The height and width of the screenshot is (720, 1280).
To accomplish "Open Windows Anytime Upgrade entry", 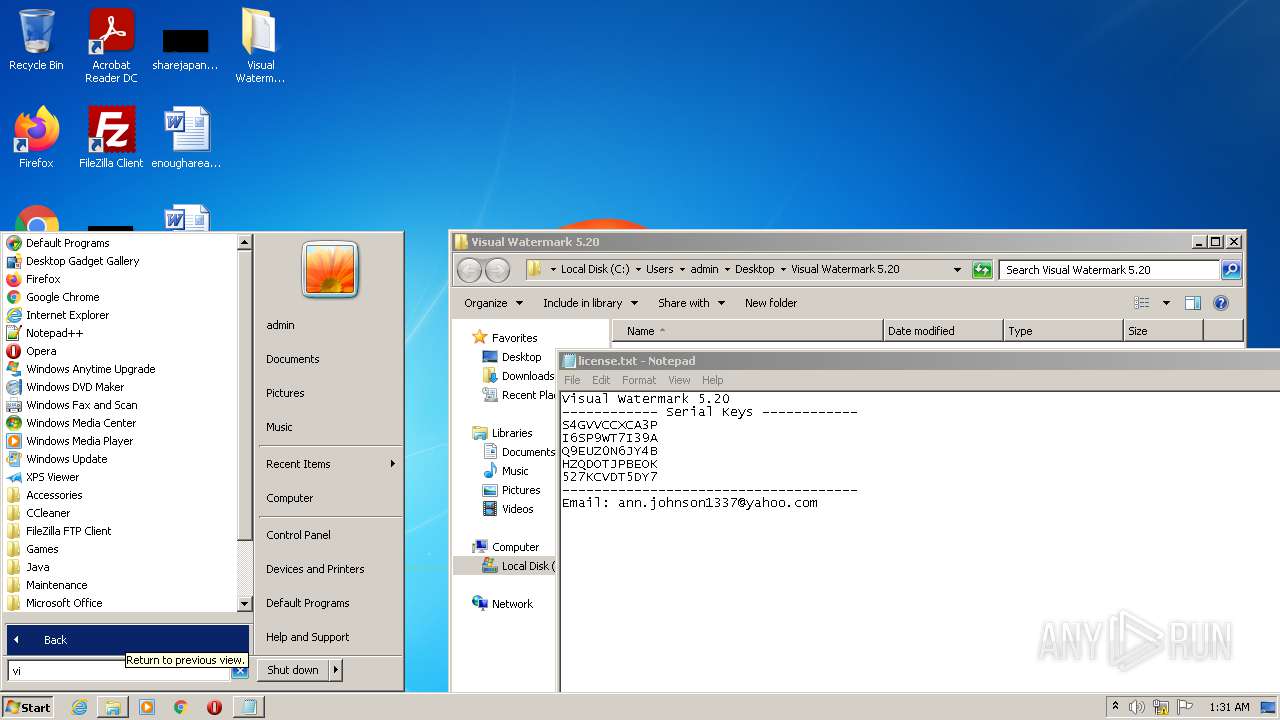I will [x=90, y=369].
